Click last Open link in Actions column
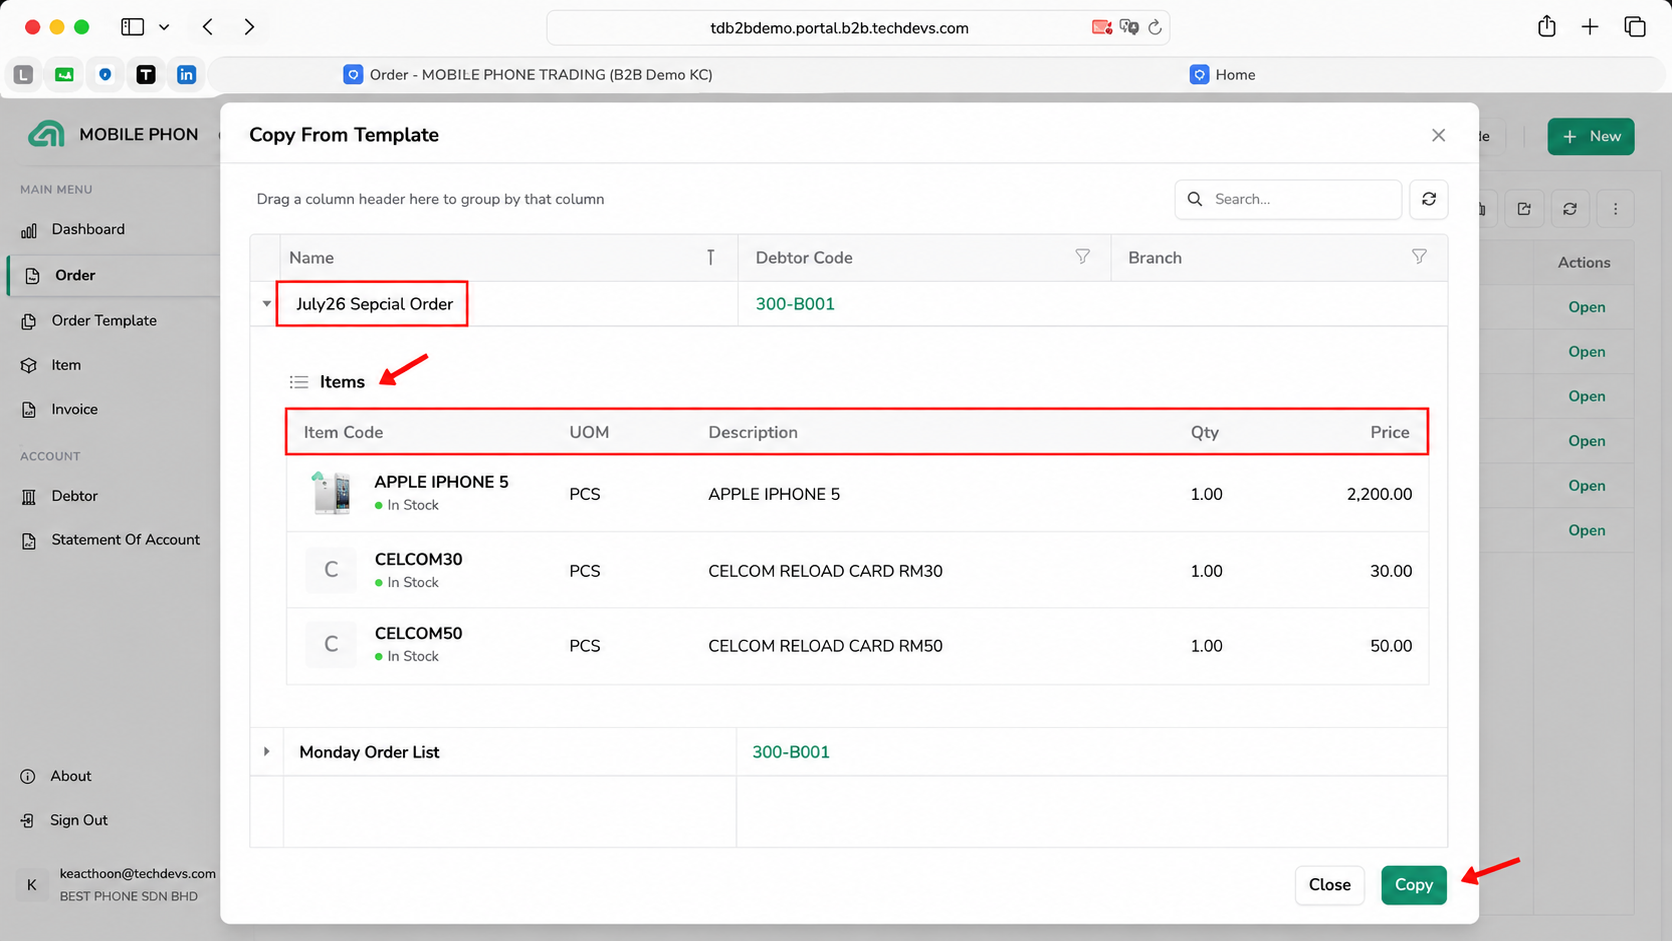Image resolution: width=1672 pixels, height=941 pixels. 1586,530
